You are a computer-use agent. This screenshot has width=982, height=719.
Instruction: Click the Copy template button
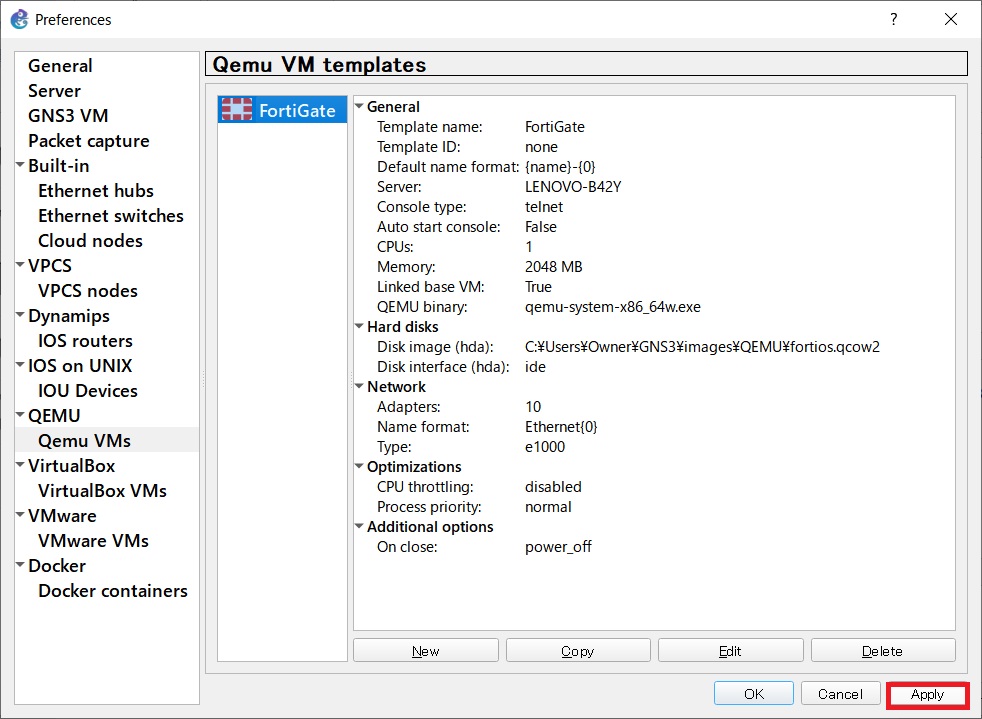pyautogui.click(x=578, y=650)
